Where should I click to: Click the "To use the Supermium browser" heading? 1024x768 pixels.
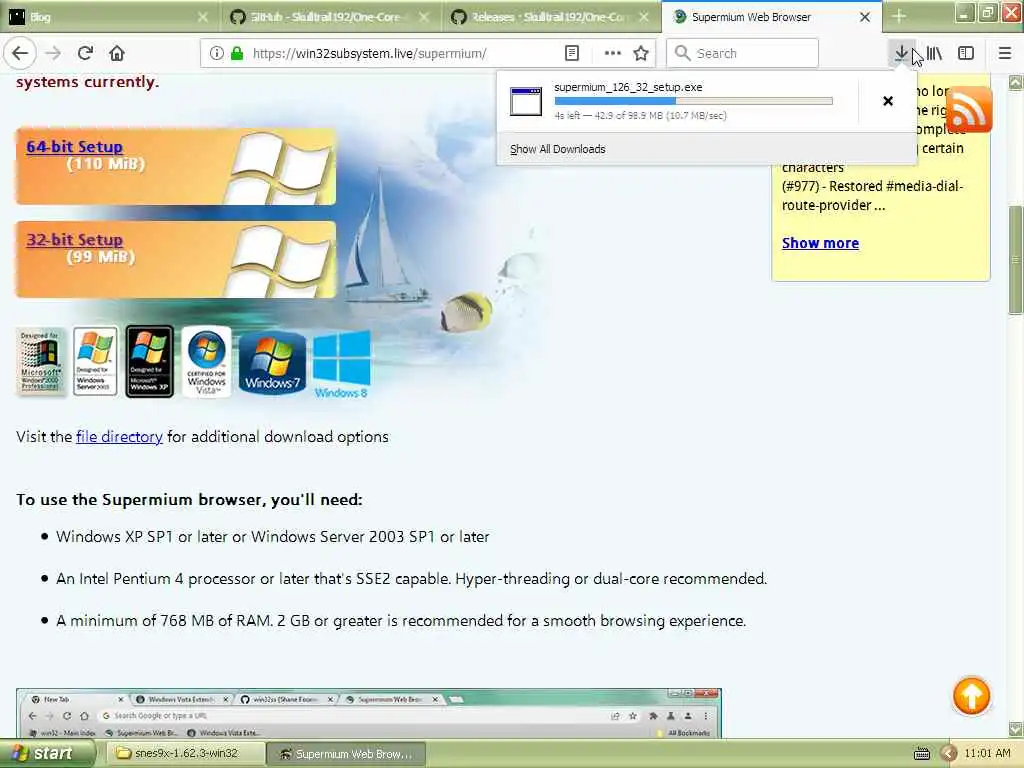[x=189, y=500]
